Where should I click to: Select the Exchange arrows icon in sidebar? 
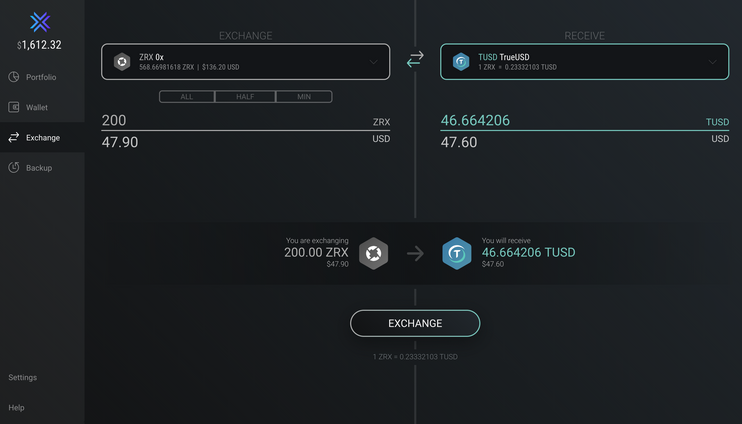(14, 137)
